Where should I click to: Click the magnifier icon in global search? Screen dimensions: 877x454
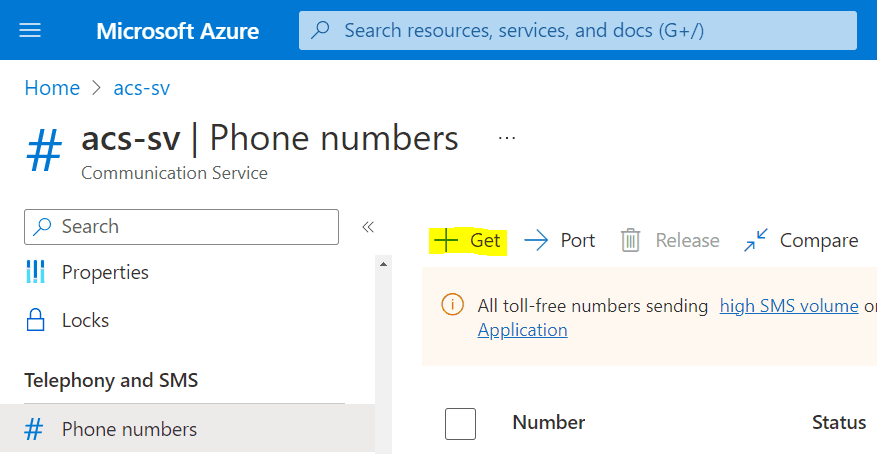[320, 30]
